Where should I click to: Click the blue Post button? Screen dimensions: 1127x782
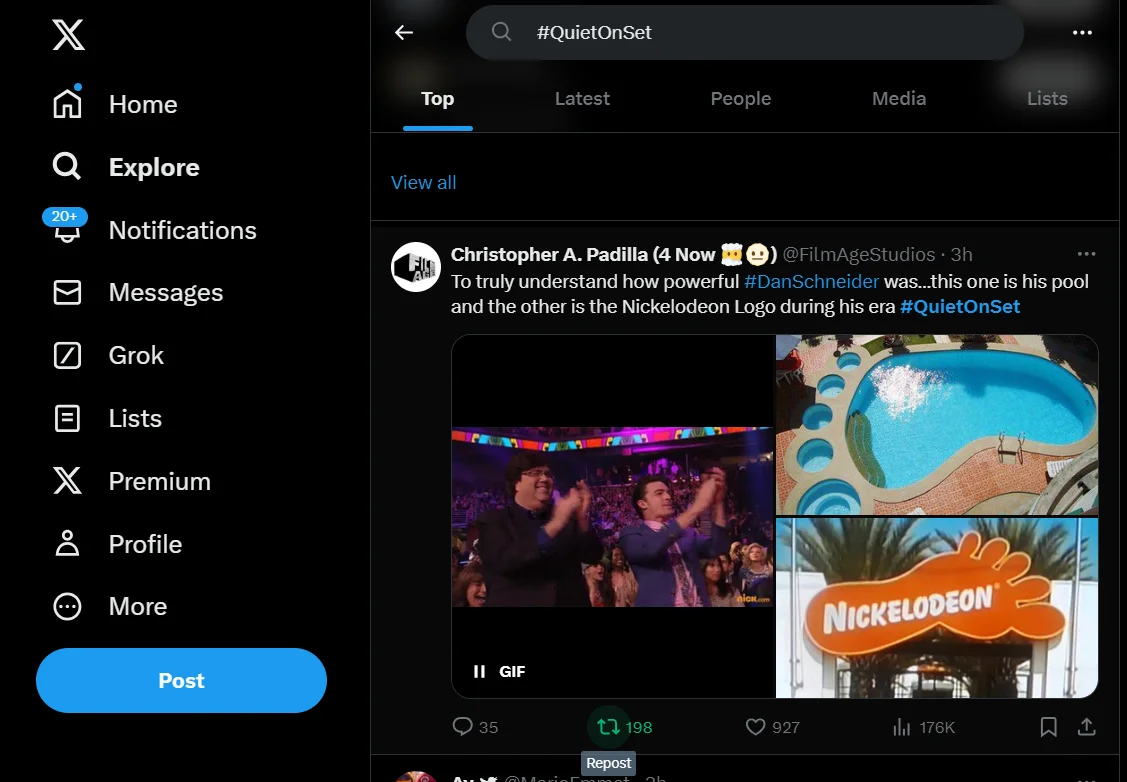[181, 680]
